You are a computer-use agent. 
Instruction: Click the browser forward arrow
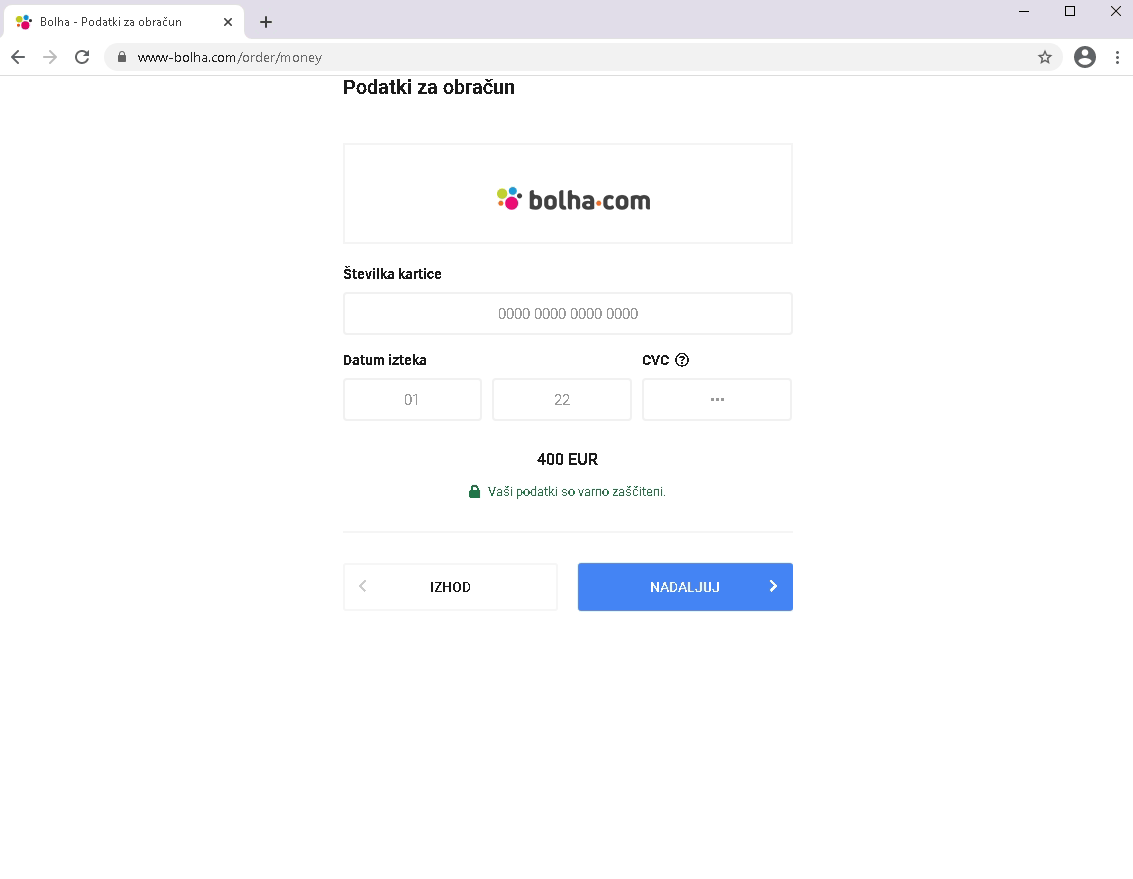tap(50, 57)
